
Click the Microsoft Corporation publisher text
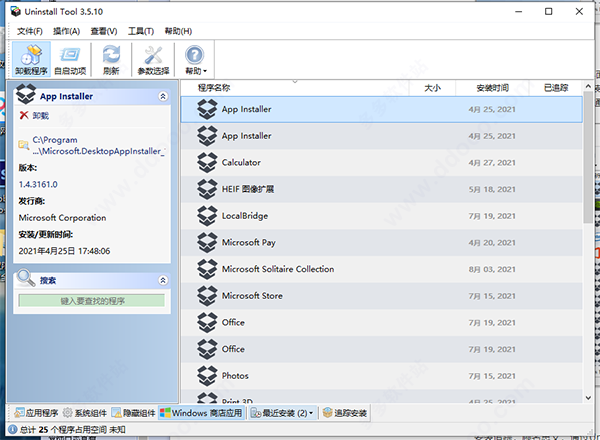tap(62, 218)
